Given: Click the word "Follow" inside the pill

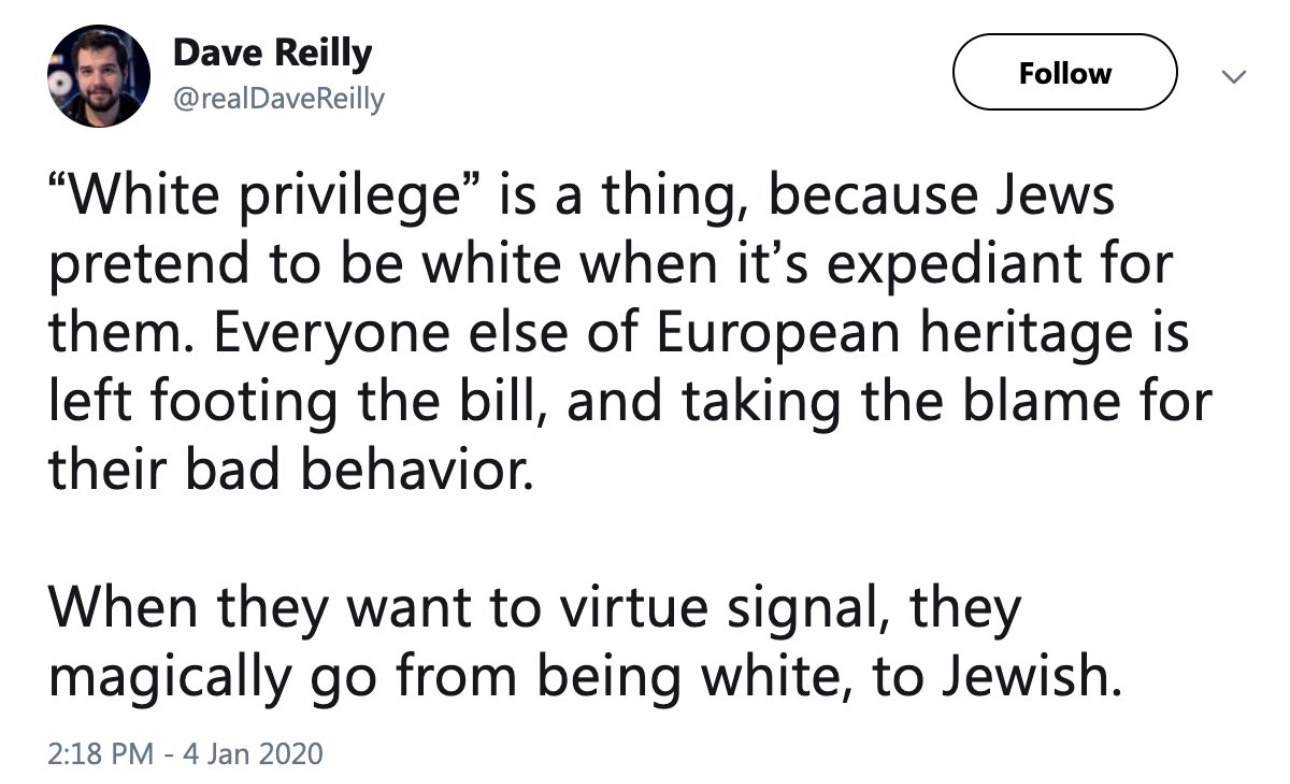Looking at the screenshot, I should tap(1065, 73).
